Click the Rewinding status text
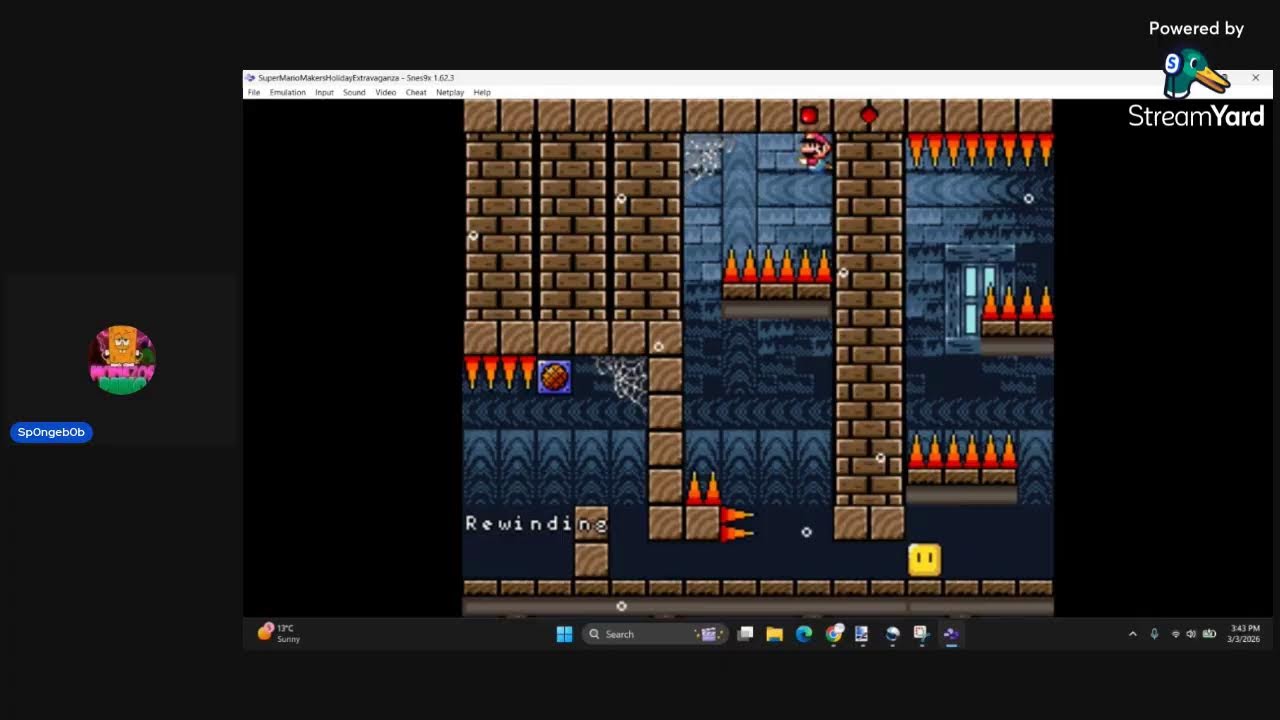1280x720 pixels. (536, 523)
